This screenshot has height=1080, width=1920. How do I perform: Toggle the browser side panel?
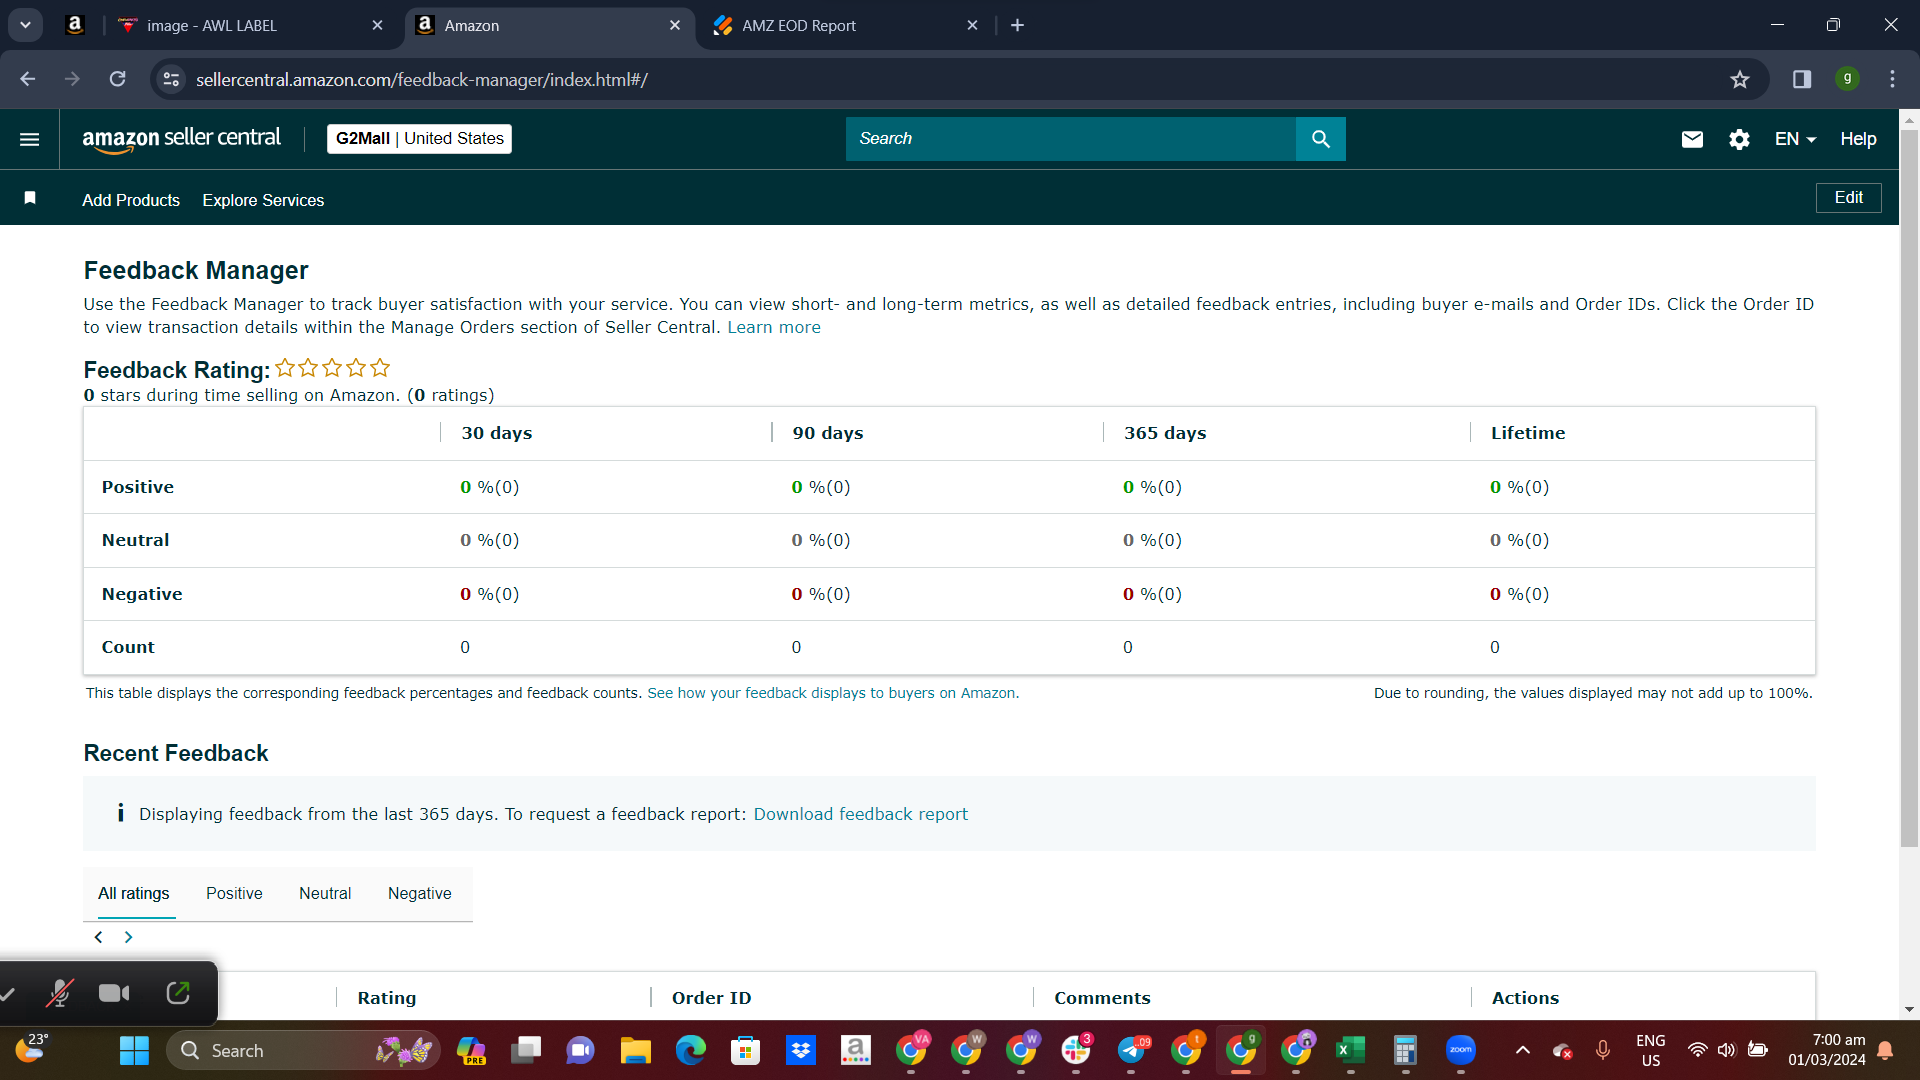point(1801,79)
